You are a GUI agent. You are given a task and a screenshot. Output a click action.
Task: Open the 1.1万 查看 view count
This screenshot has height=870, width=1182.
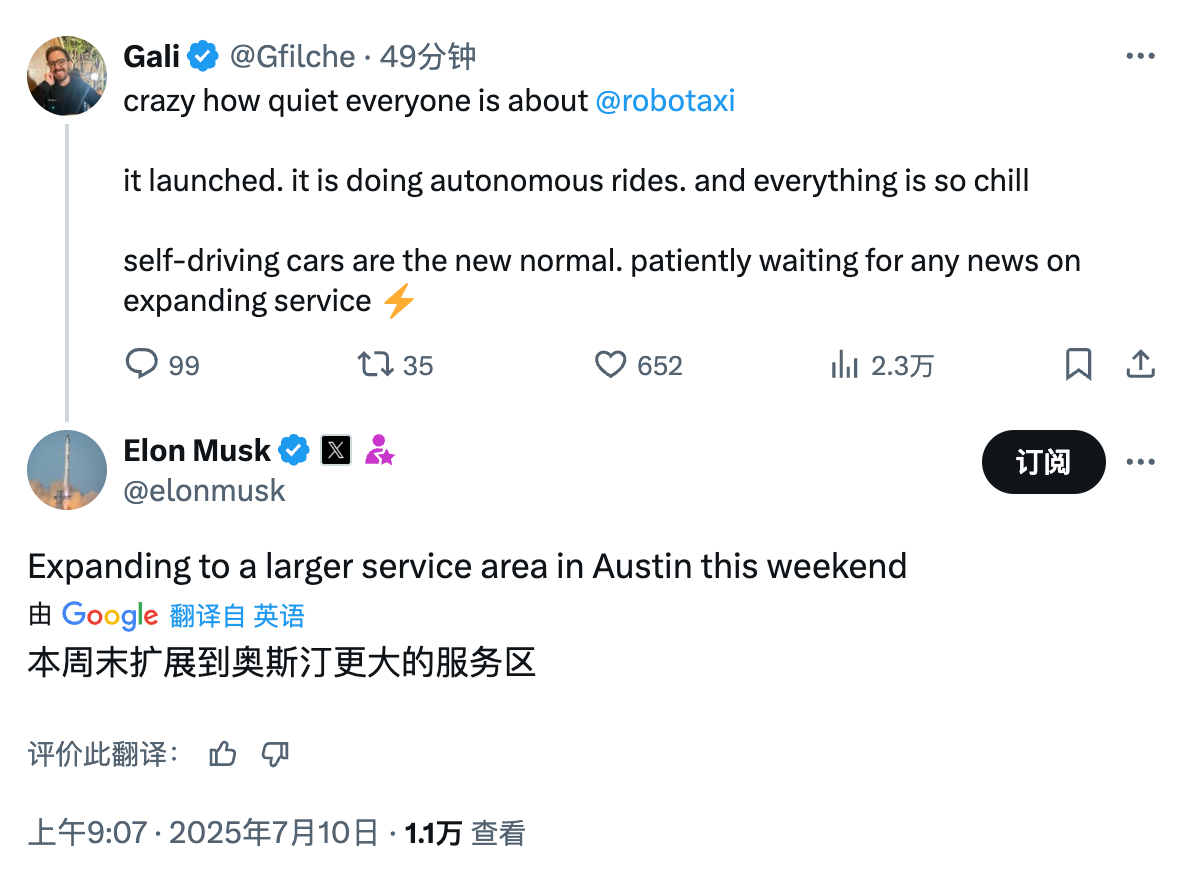point(464,833)
